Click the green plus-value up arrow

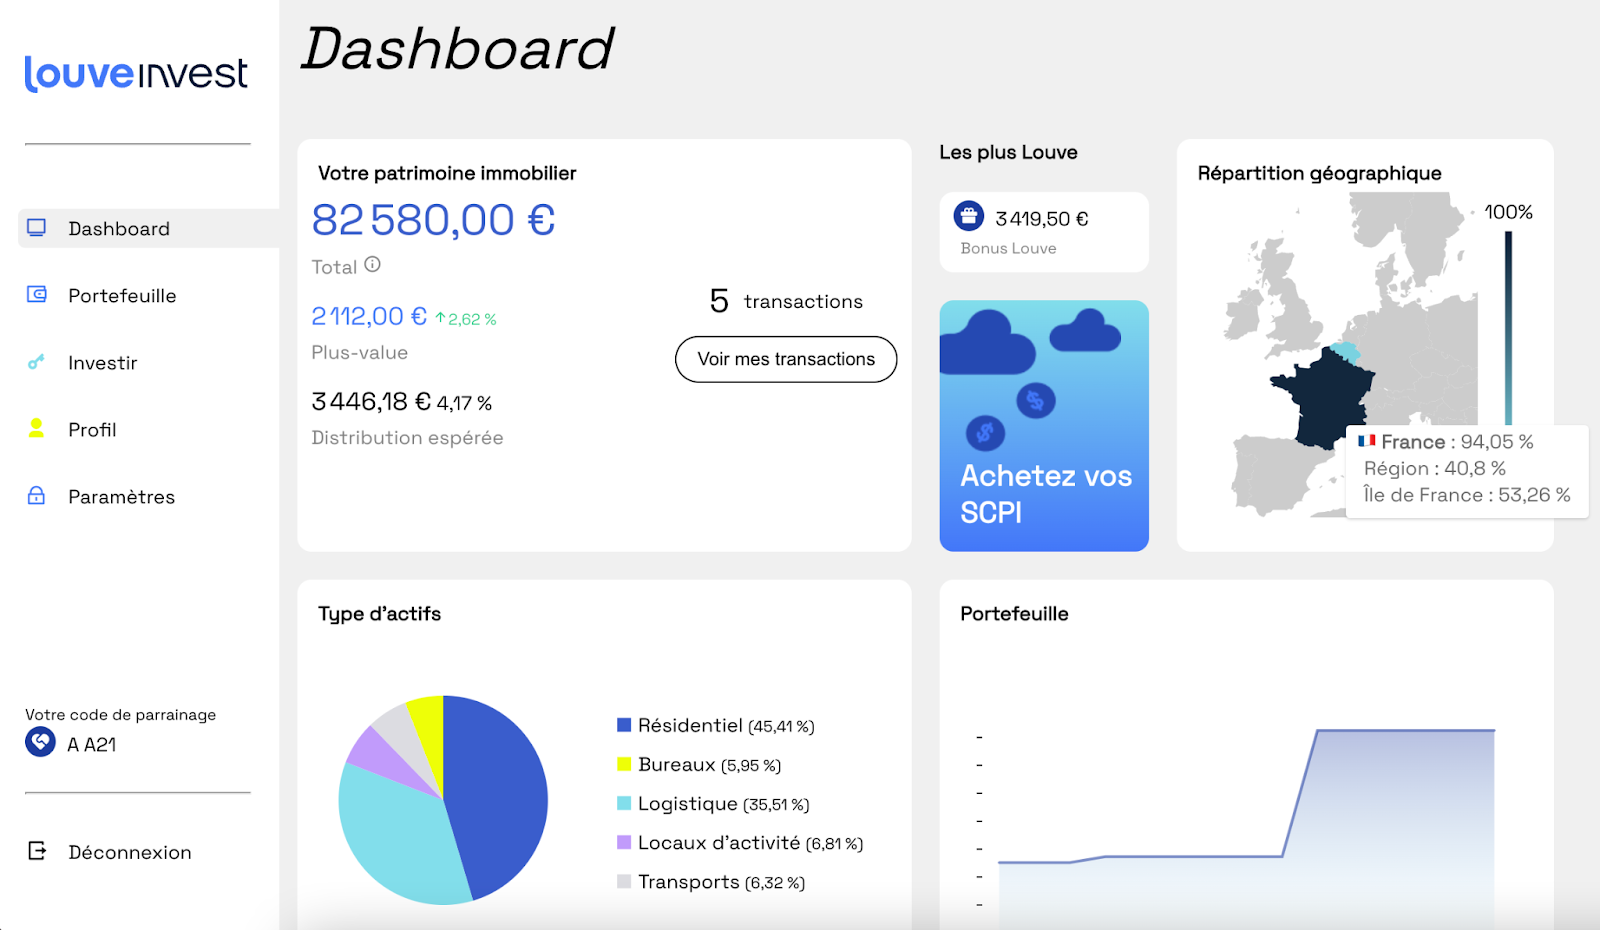point(440,318)
